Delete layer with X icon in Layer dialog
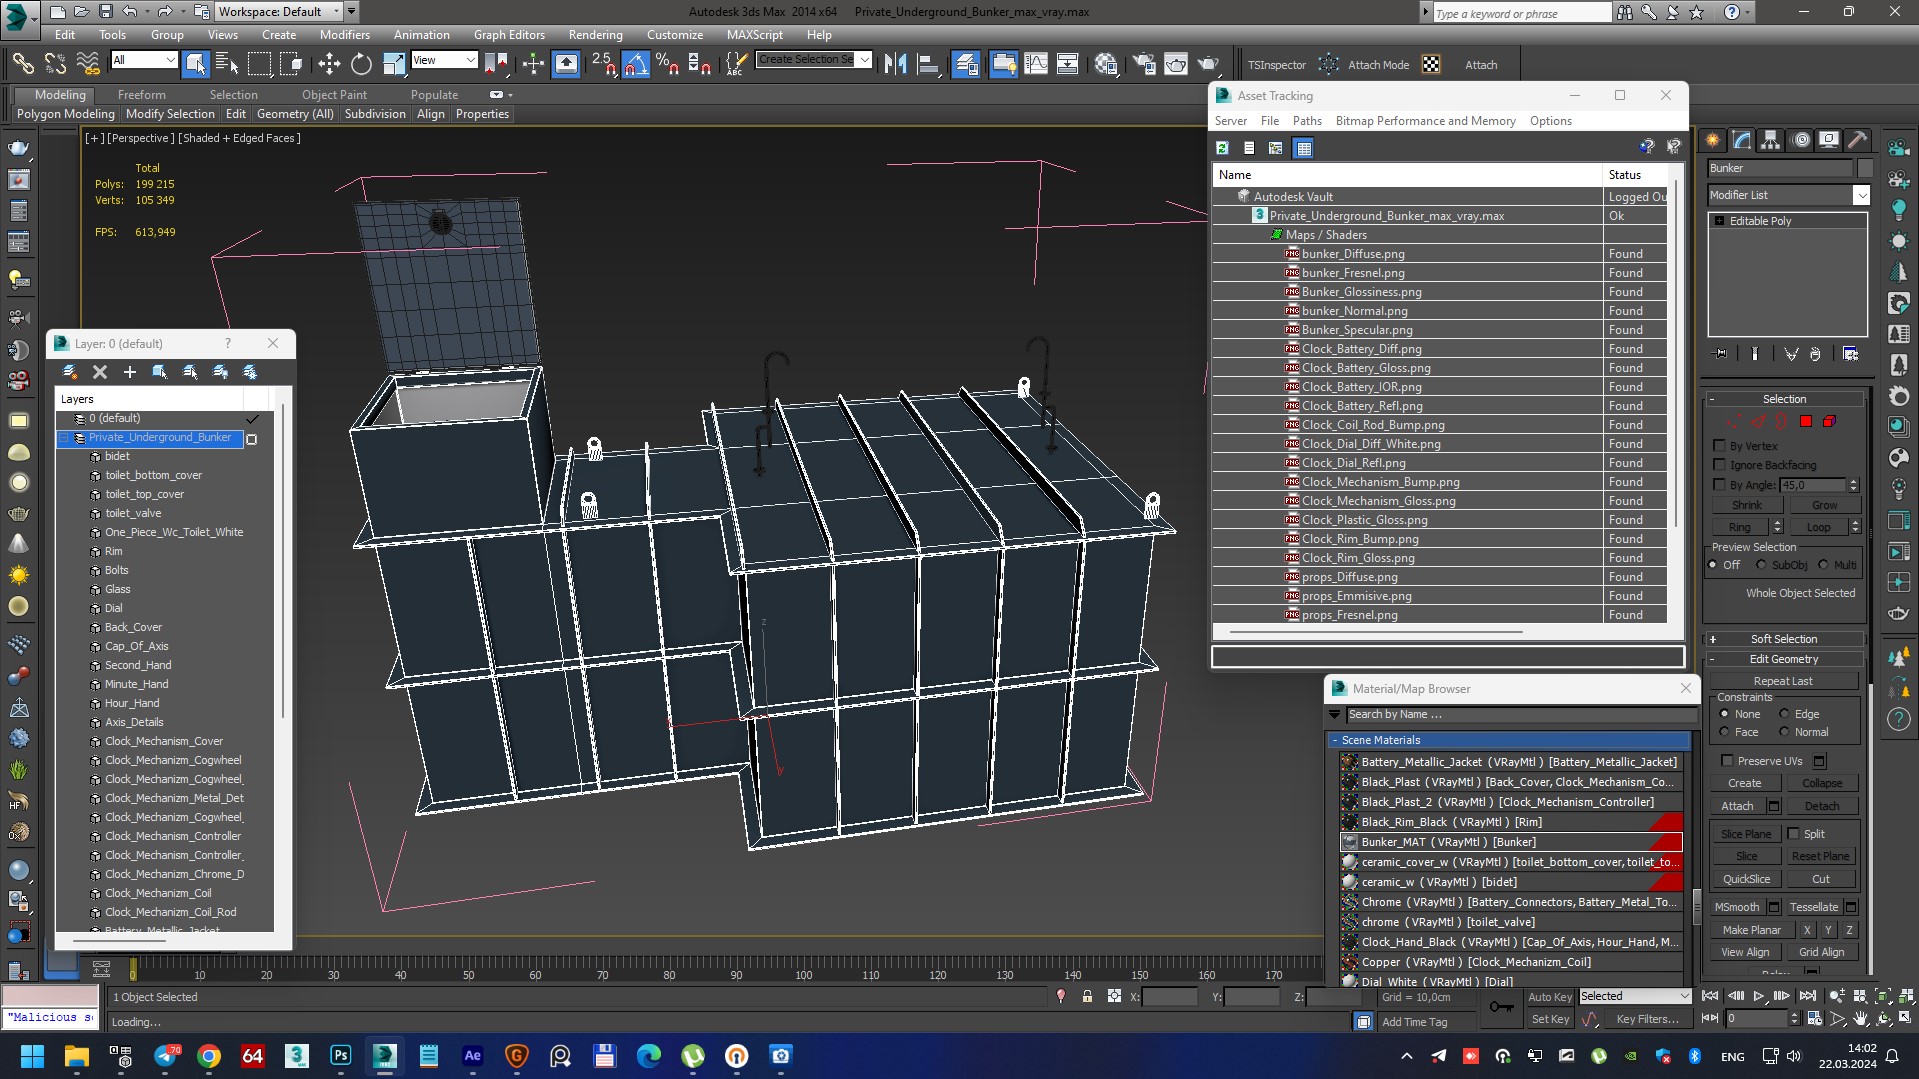 [x=99, y=372]
